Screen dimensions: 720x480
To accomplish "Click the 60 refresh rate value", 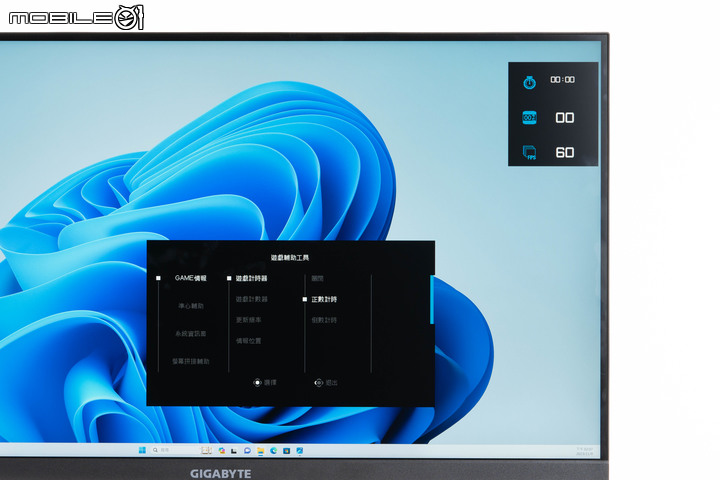I will point(565,152).
